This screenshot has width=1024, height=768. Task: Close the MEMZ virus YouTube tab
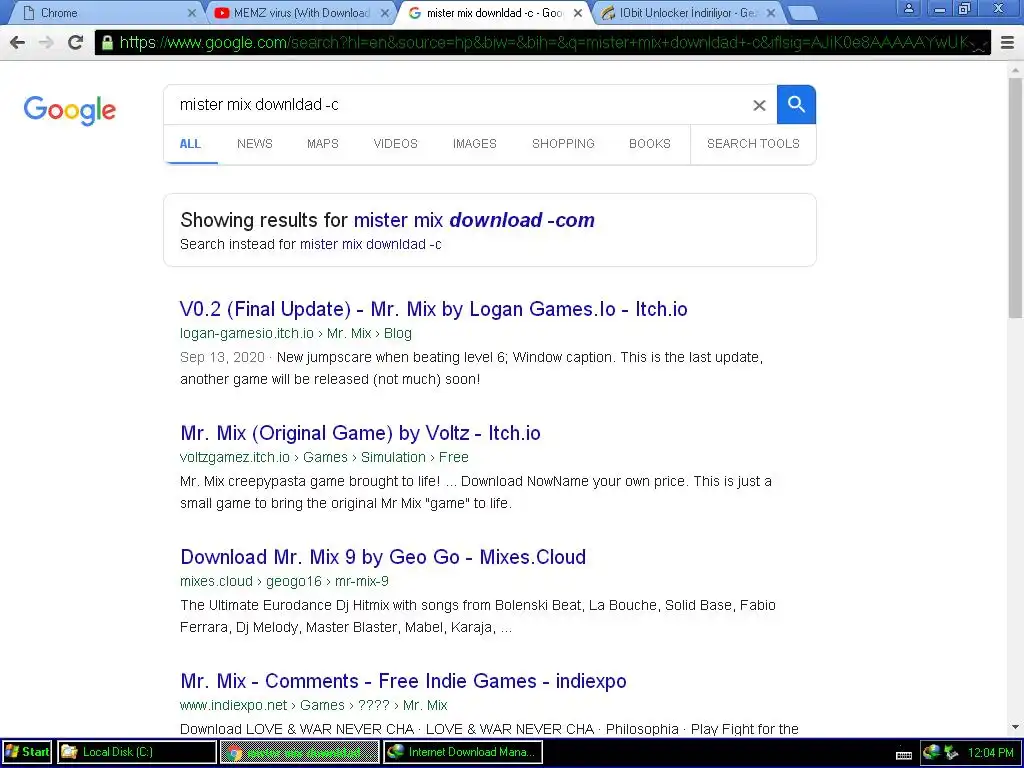[x=385, y=13]
